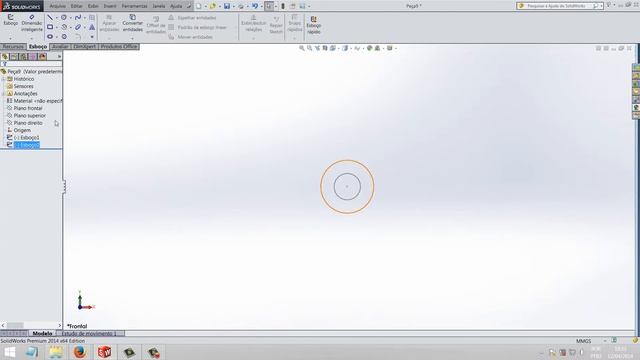640x360 pixels.
Task: Open FeatureManager design tree tab icon
Action: click(x=5, y=57)
